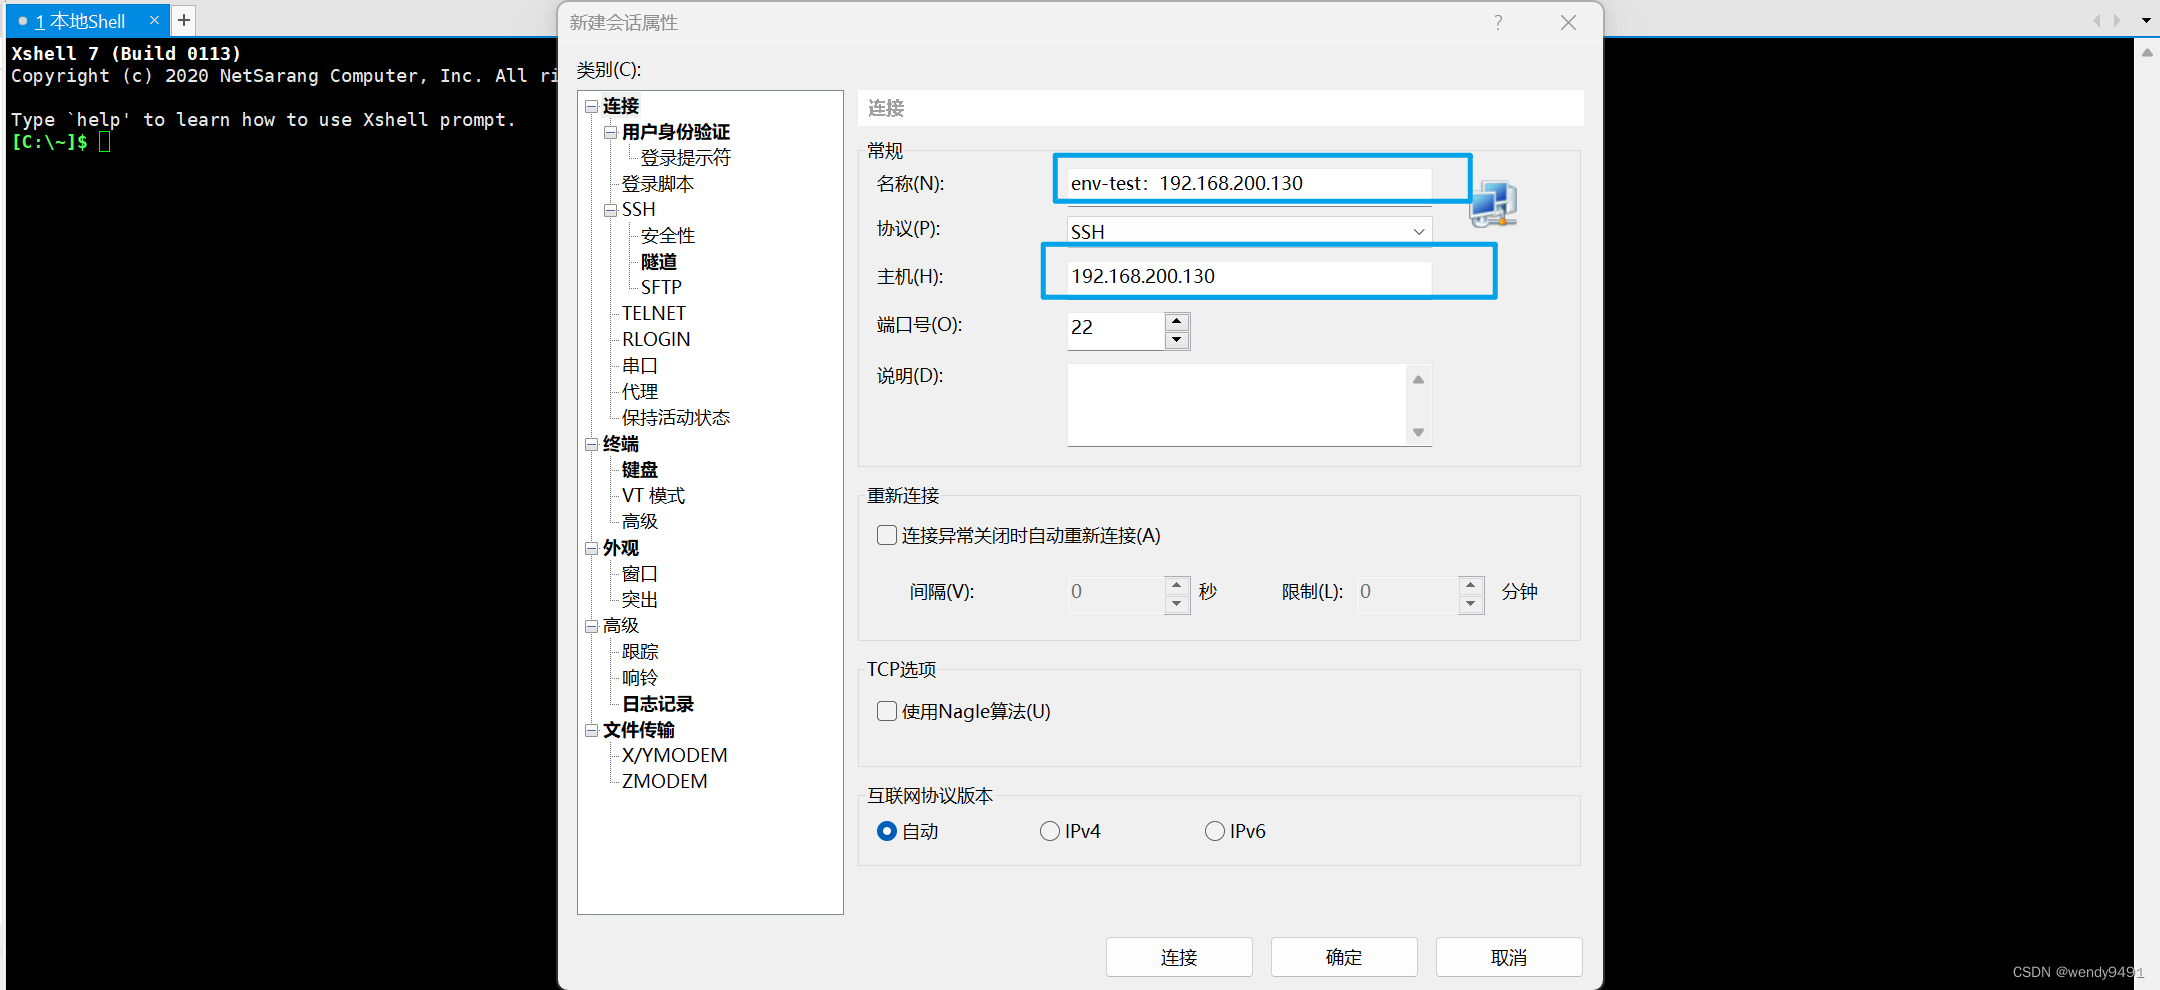This screenshot has height=990, width=2160.
Task: Collapse the 连接 tree node
Action: [591, 106]
